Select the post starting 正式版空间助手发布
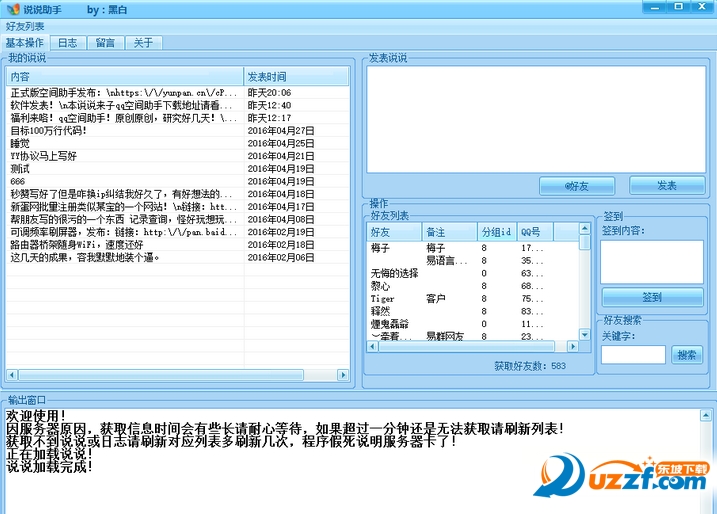717x514 pixels. tap(178, 93)
